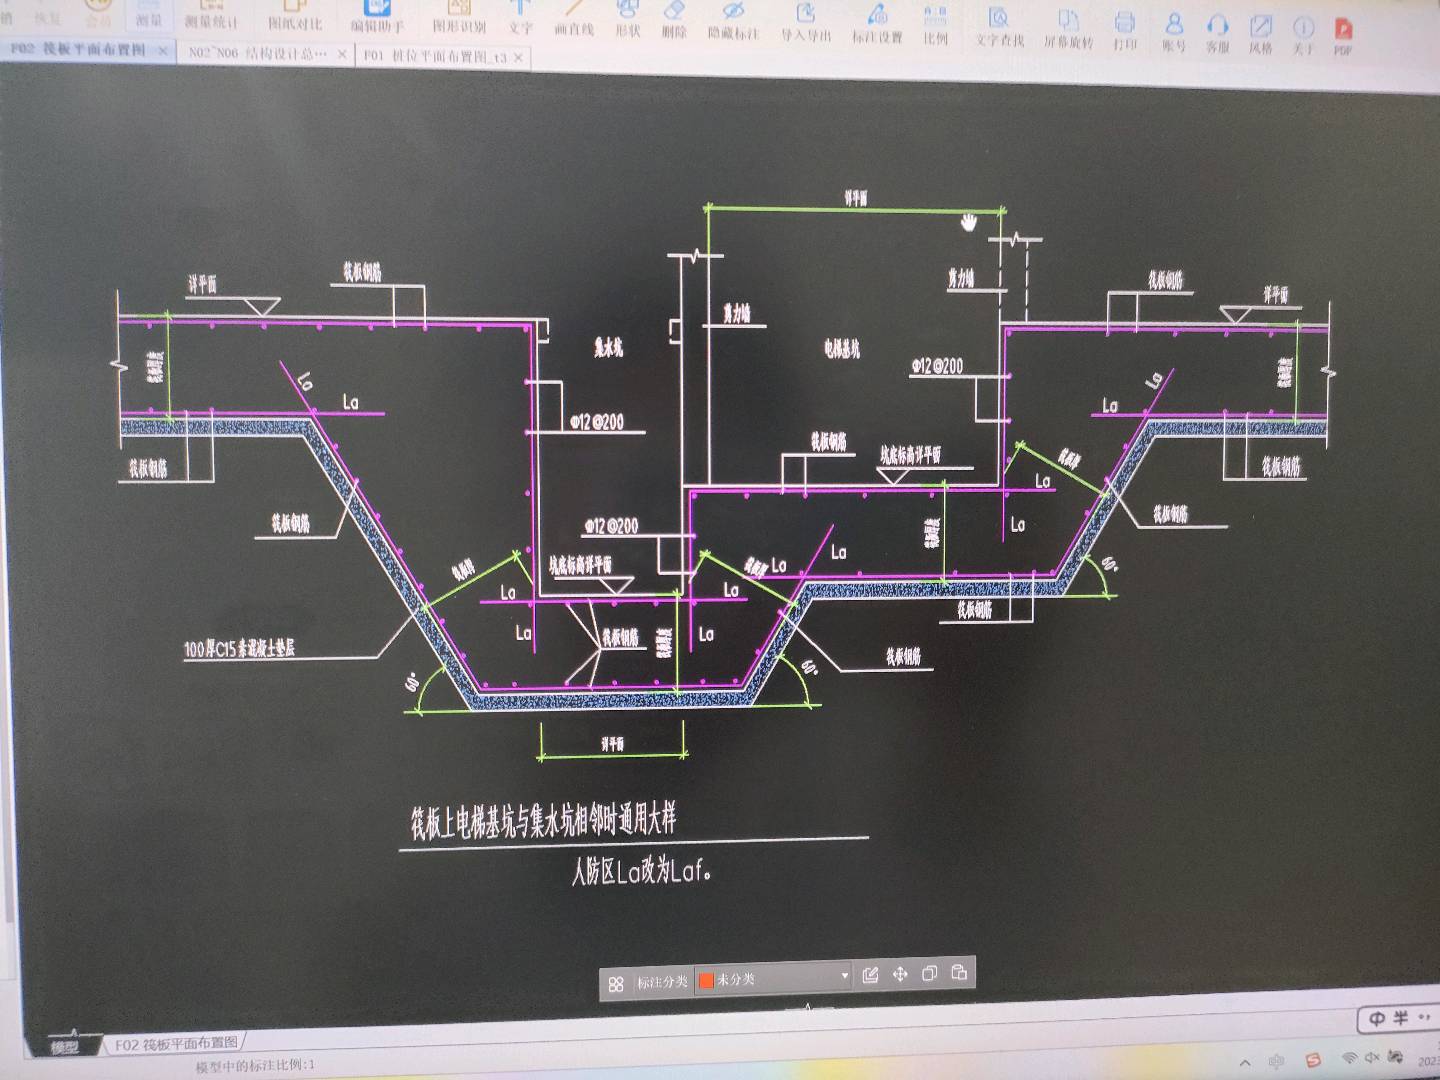Click the 100厚C15素混凝土垫层 label
This screenshot has height=1080, width=1440.
[239, 648]
